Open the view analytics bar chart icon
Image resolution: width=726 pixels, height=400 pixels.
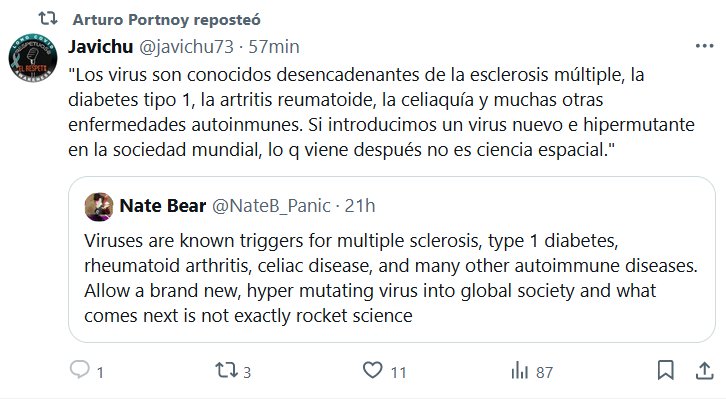(x=520, y=372)
